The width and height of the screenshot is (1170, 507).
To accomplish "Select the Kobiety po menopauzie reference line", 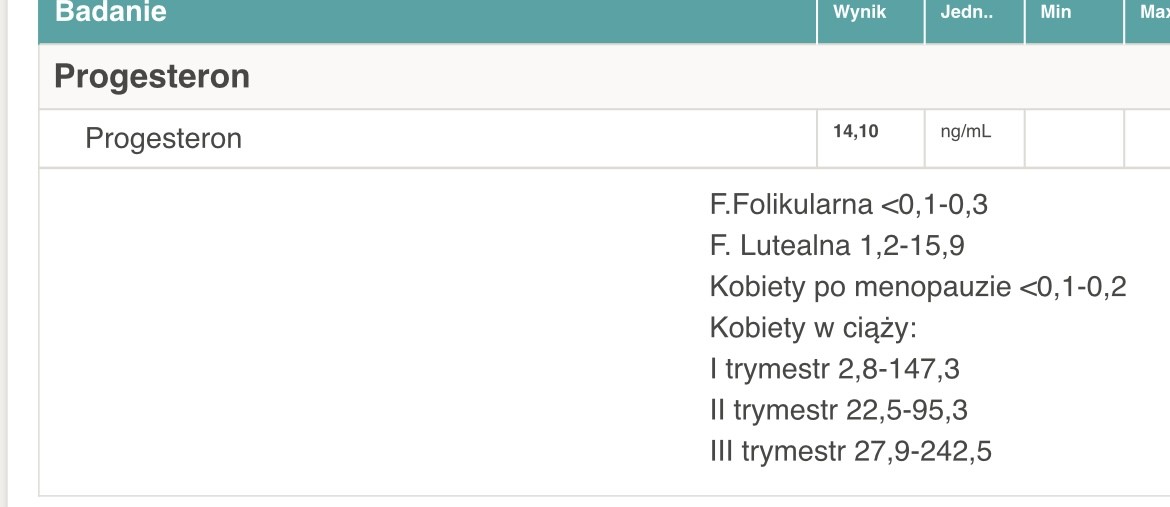I will click(x=918, y=287).
